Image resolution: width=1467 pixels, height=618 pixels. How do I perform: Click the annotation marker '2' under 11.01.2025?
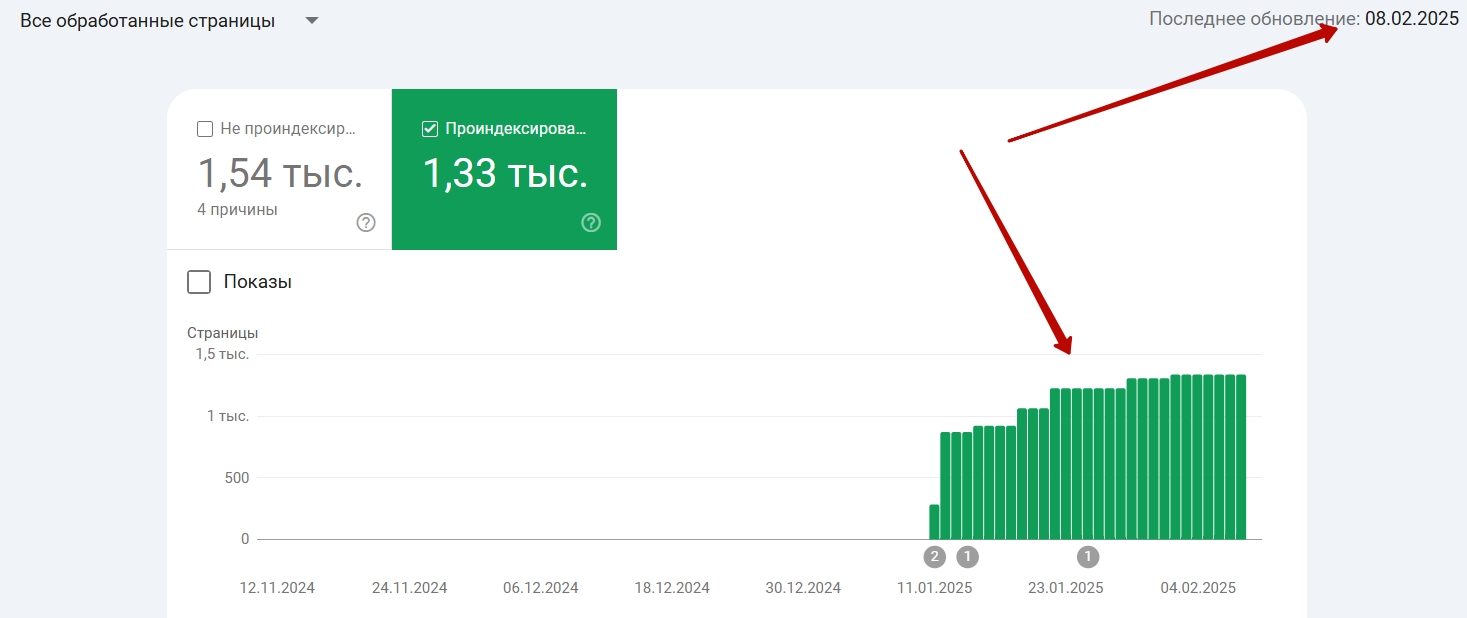[x=935, y=556]
